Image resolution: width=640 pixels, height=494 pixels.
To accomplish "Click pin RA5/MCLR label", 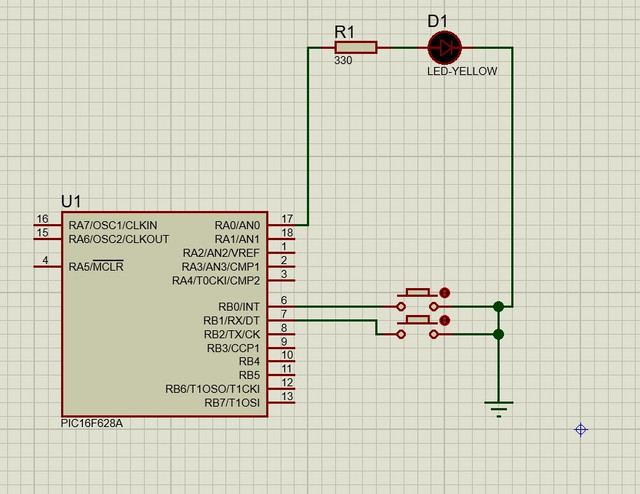I will tap(96, 267).
